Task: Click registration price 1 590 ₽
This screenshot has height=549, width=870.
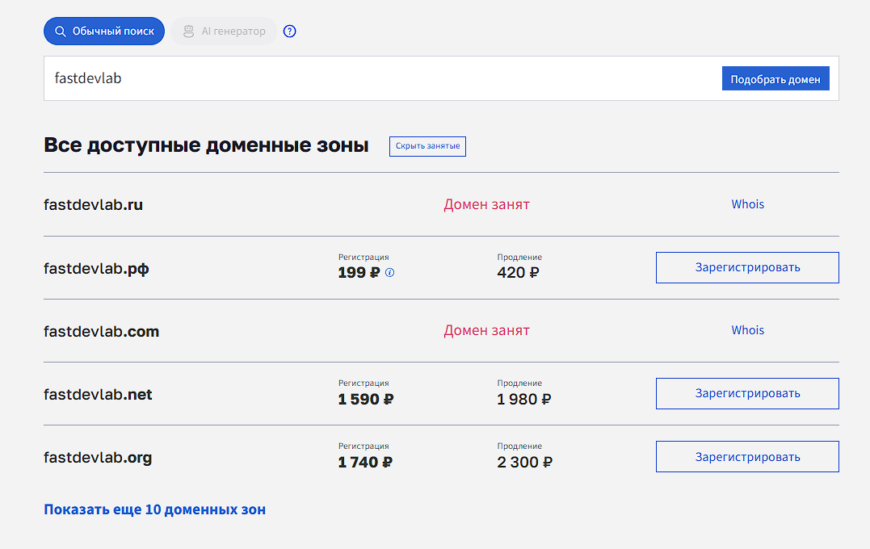Action: click(x=366, y=399)
